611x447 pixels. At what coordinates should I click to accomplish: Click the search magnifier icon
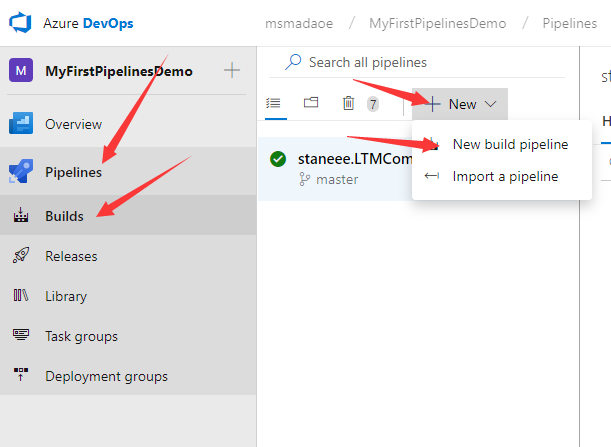293,62
